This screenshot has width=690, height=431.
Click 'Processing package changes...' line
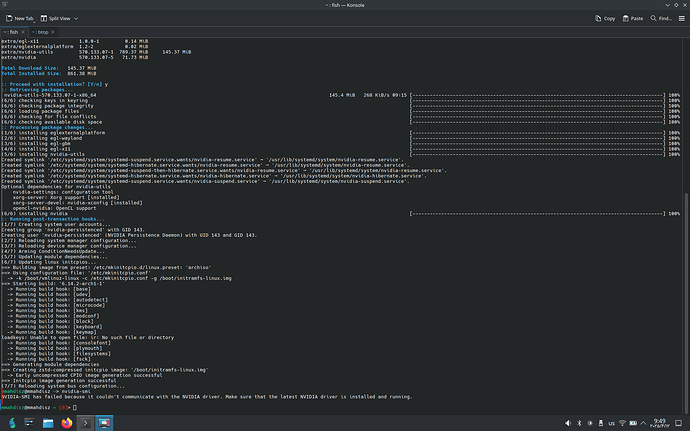48,127
